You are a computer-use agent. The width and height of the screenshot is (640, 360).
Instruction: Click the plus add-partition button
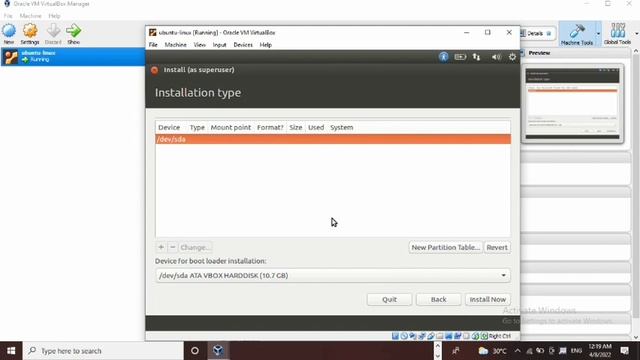tap(161, 247)
